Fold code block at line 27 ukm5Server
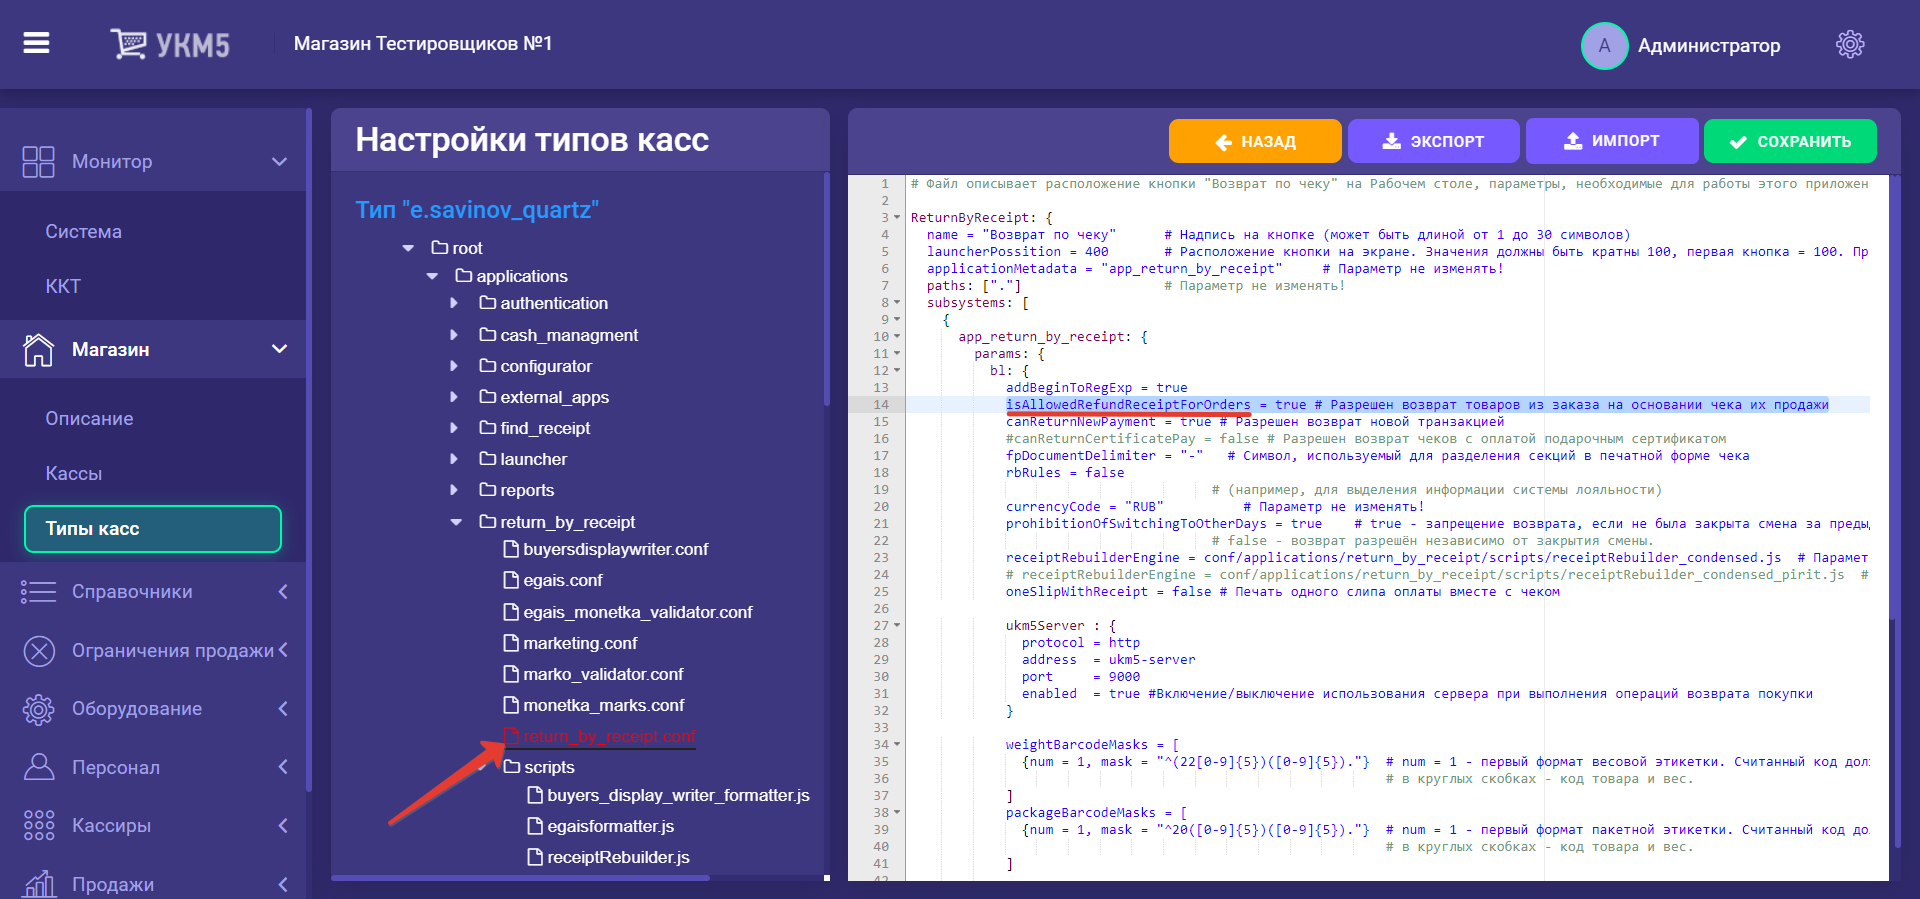Viewport: 1920px width, 899px height. (897, 626)
